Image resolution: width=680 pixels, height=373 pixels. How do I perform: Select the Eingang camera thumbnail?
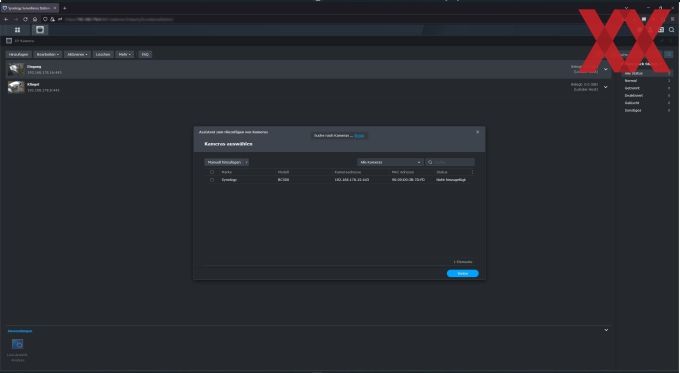(x=16, y=69)
